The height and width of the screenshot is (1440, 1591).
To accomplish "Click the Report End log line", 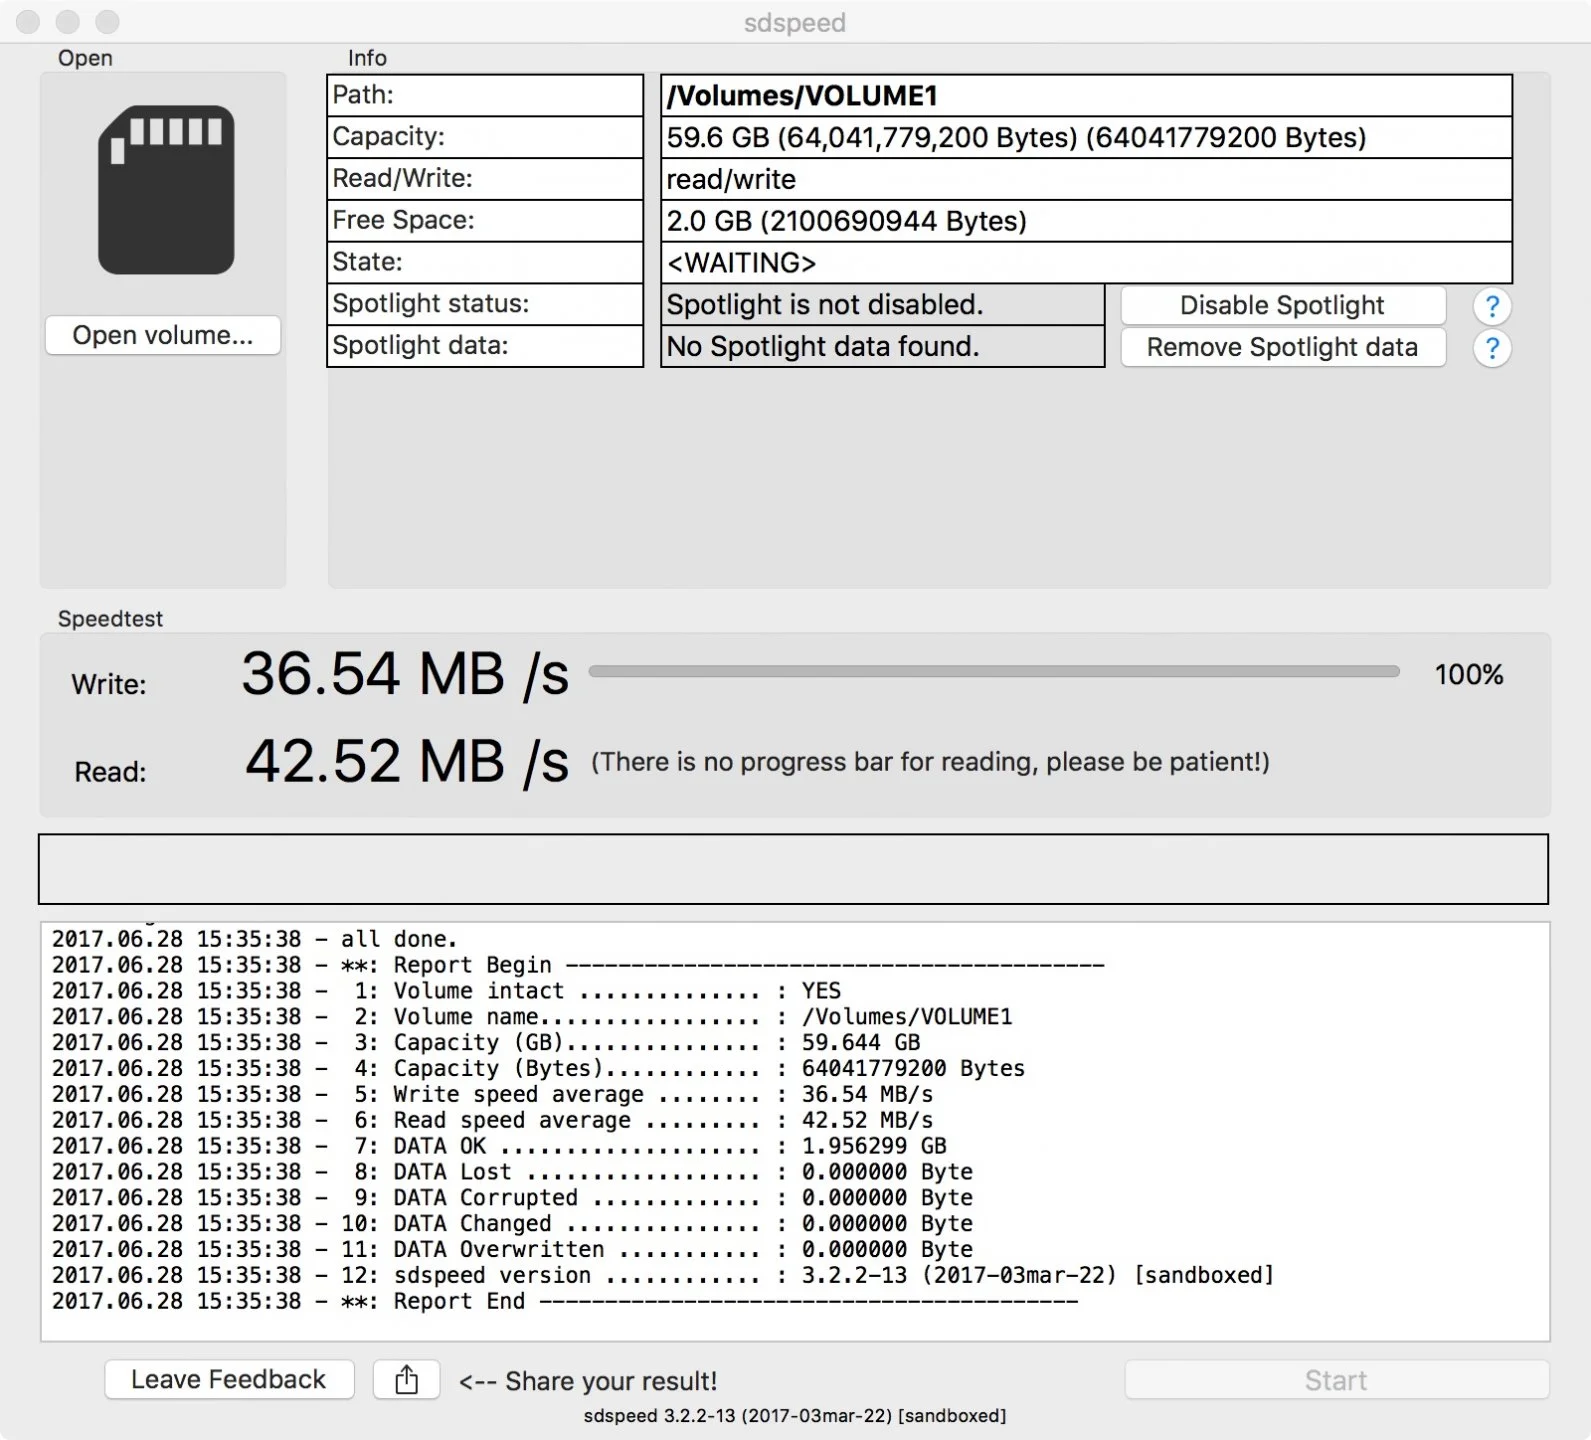I will tap(565, 1302).
